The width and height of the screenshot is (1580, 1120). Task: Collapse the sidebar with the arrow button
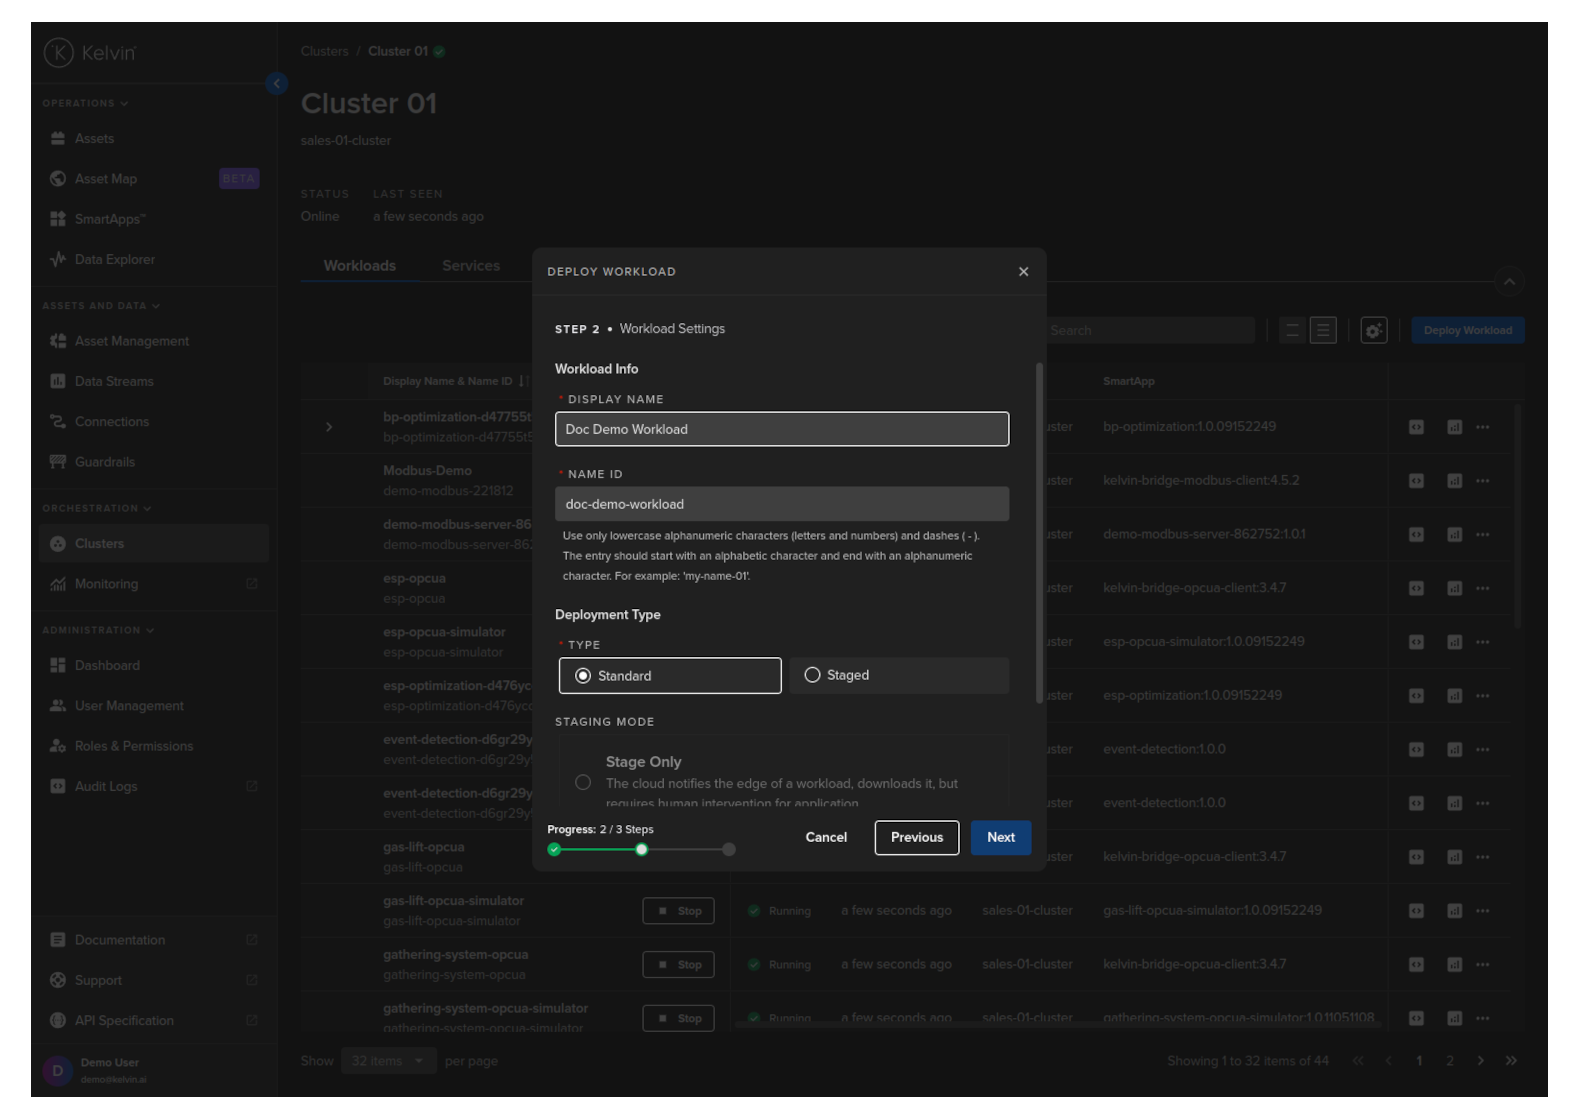[277, 84]
